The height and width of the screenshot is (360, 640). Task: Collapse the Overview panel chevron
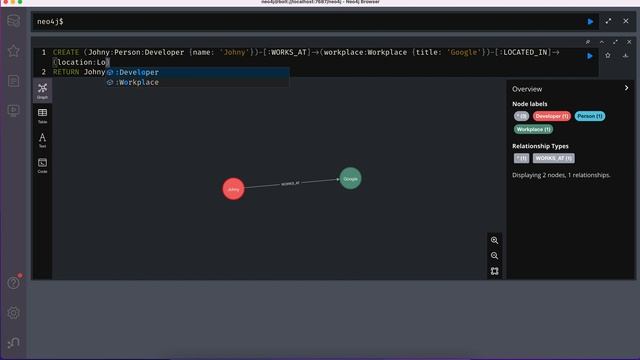627,88
